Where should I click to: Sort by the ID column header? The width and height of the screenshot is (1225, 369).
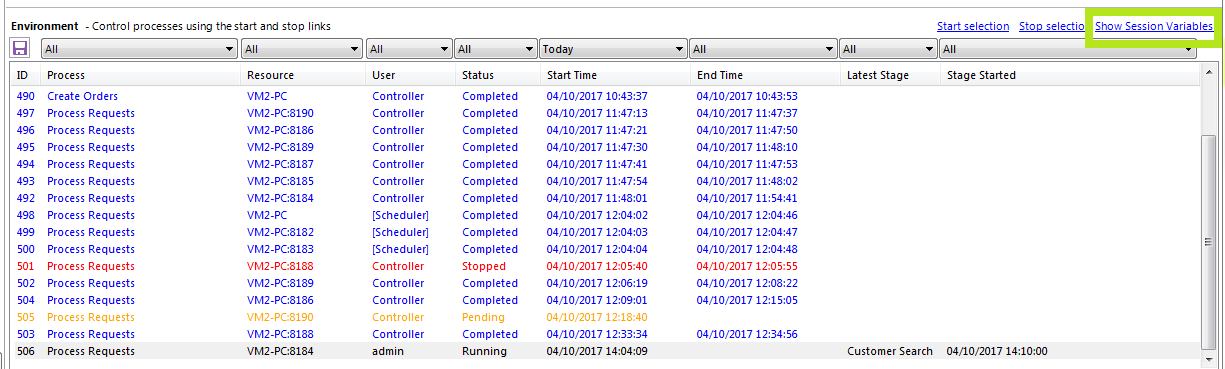click(x=22, y=75)
